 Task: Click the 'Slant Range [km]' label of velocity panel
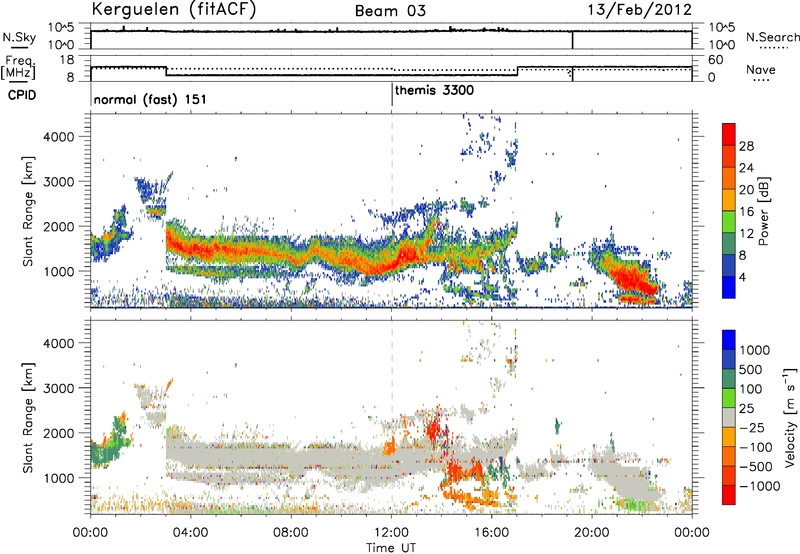(x=28, y=418)
